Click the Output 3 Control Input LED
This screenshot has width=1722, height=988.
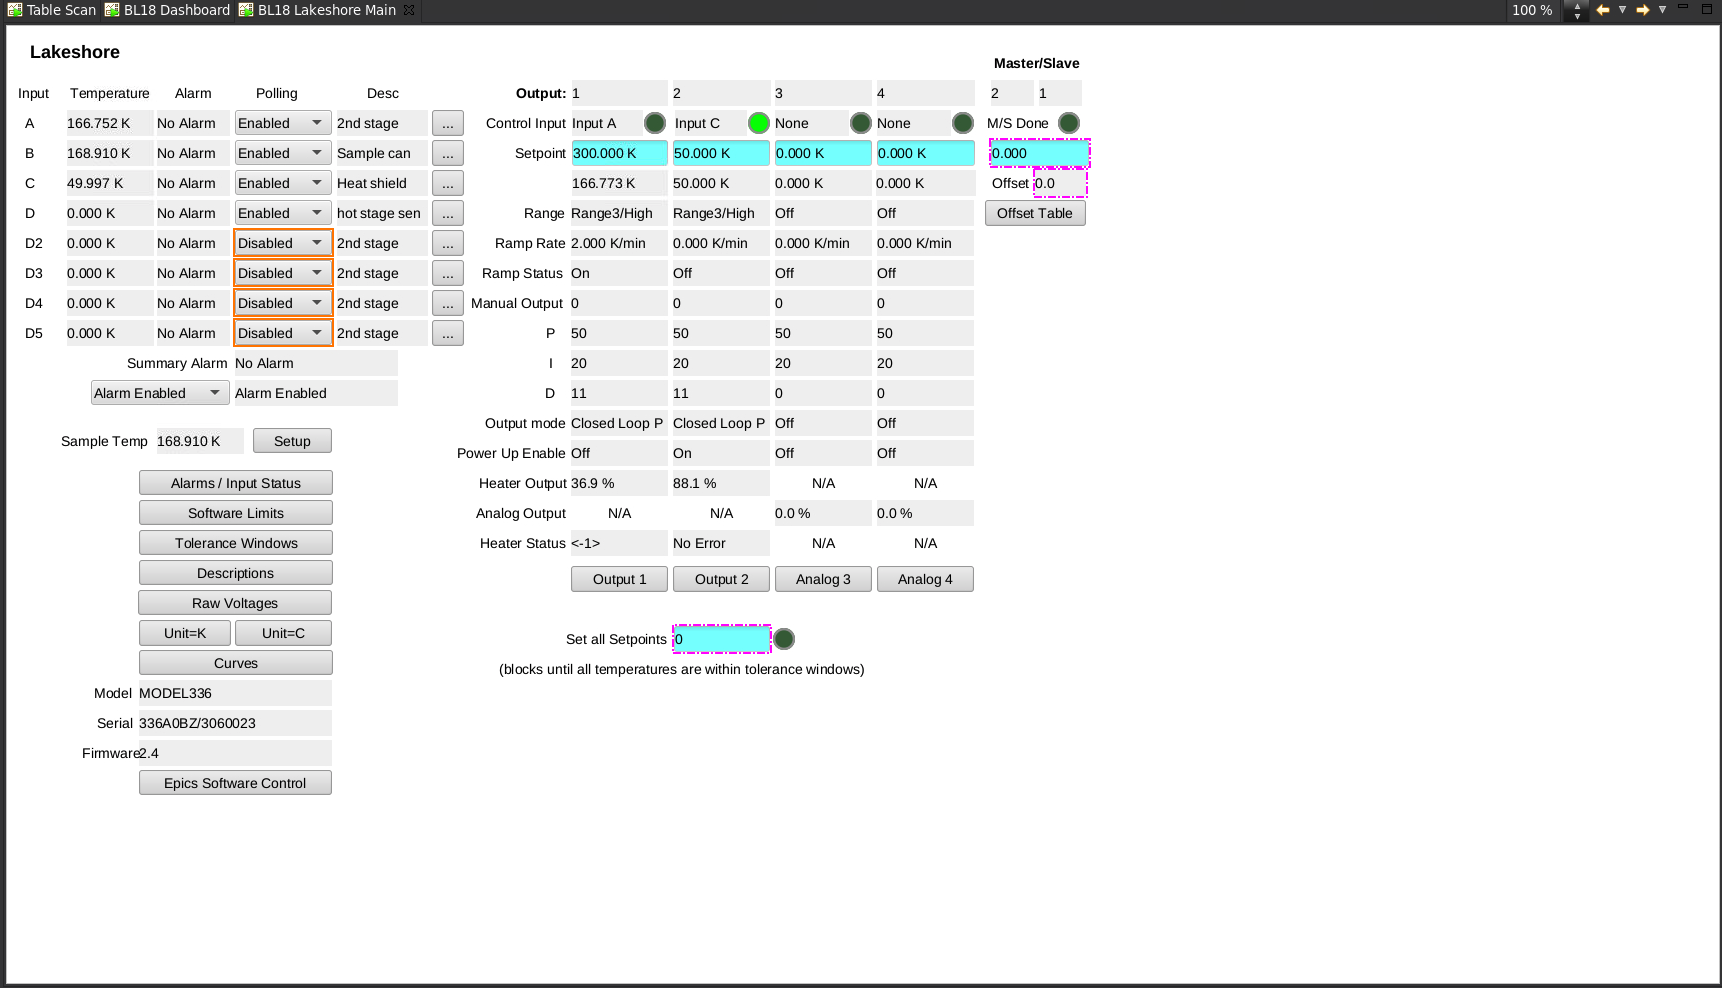[861, 123]
